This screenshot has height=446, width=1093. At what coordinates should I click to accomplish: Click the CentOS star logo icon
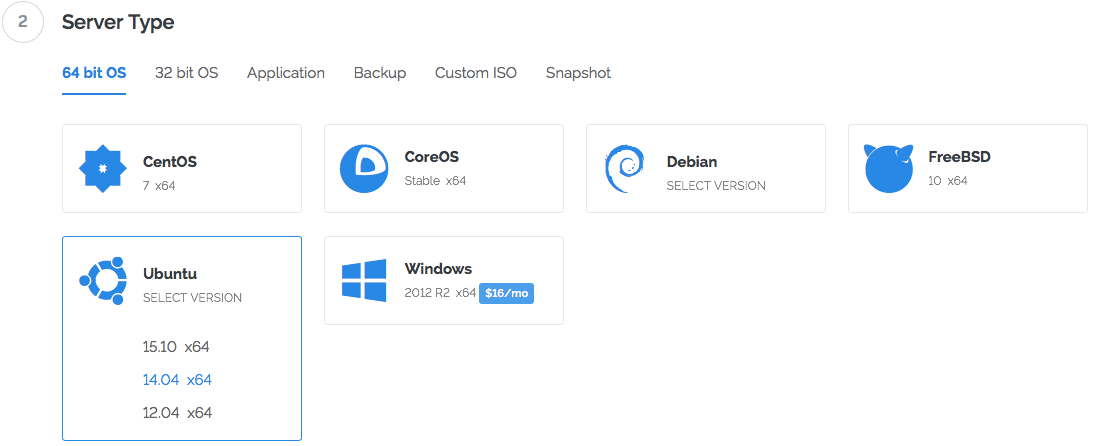(x=102, y=169)
